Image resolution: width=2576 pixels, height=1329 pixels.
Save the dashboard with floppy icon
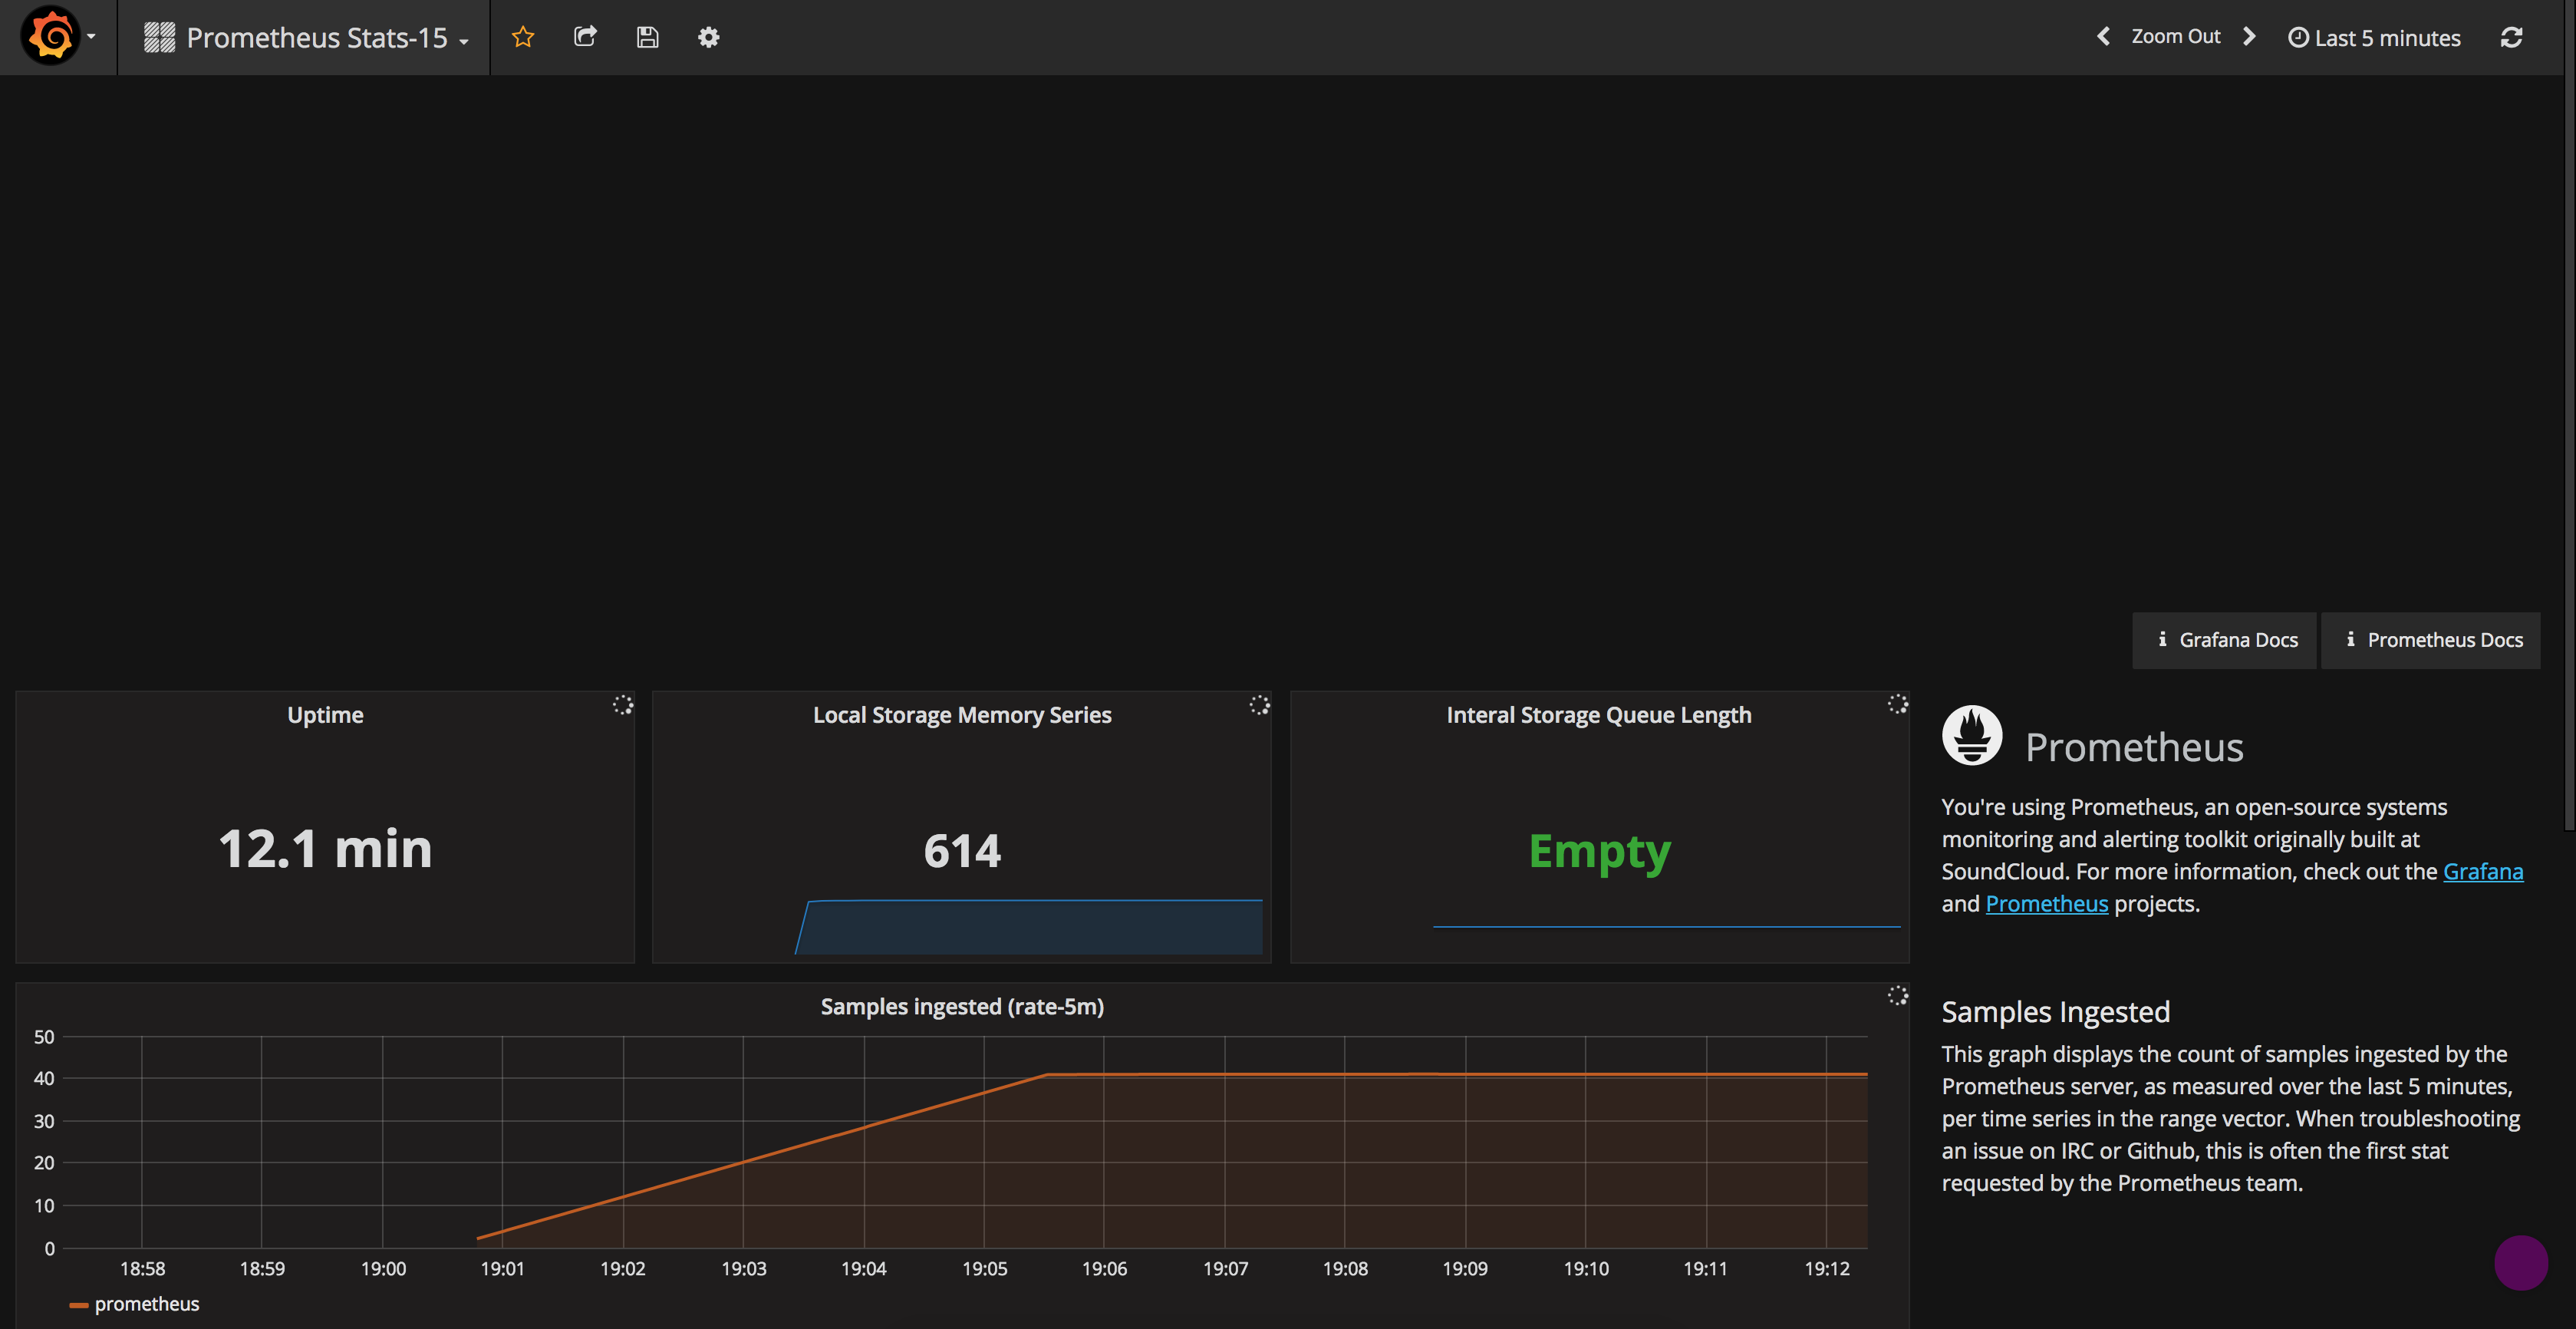(647, 37)
